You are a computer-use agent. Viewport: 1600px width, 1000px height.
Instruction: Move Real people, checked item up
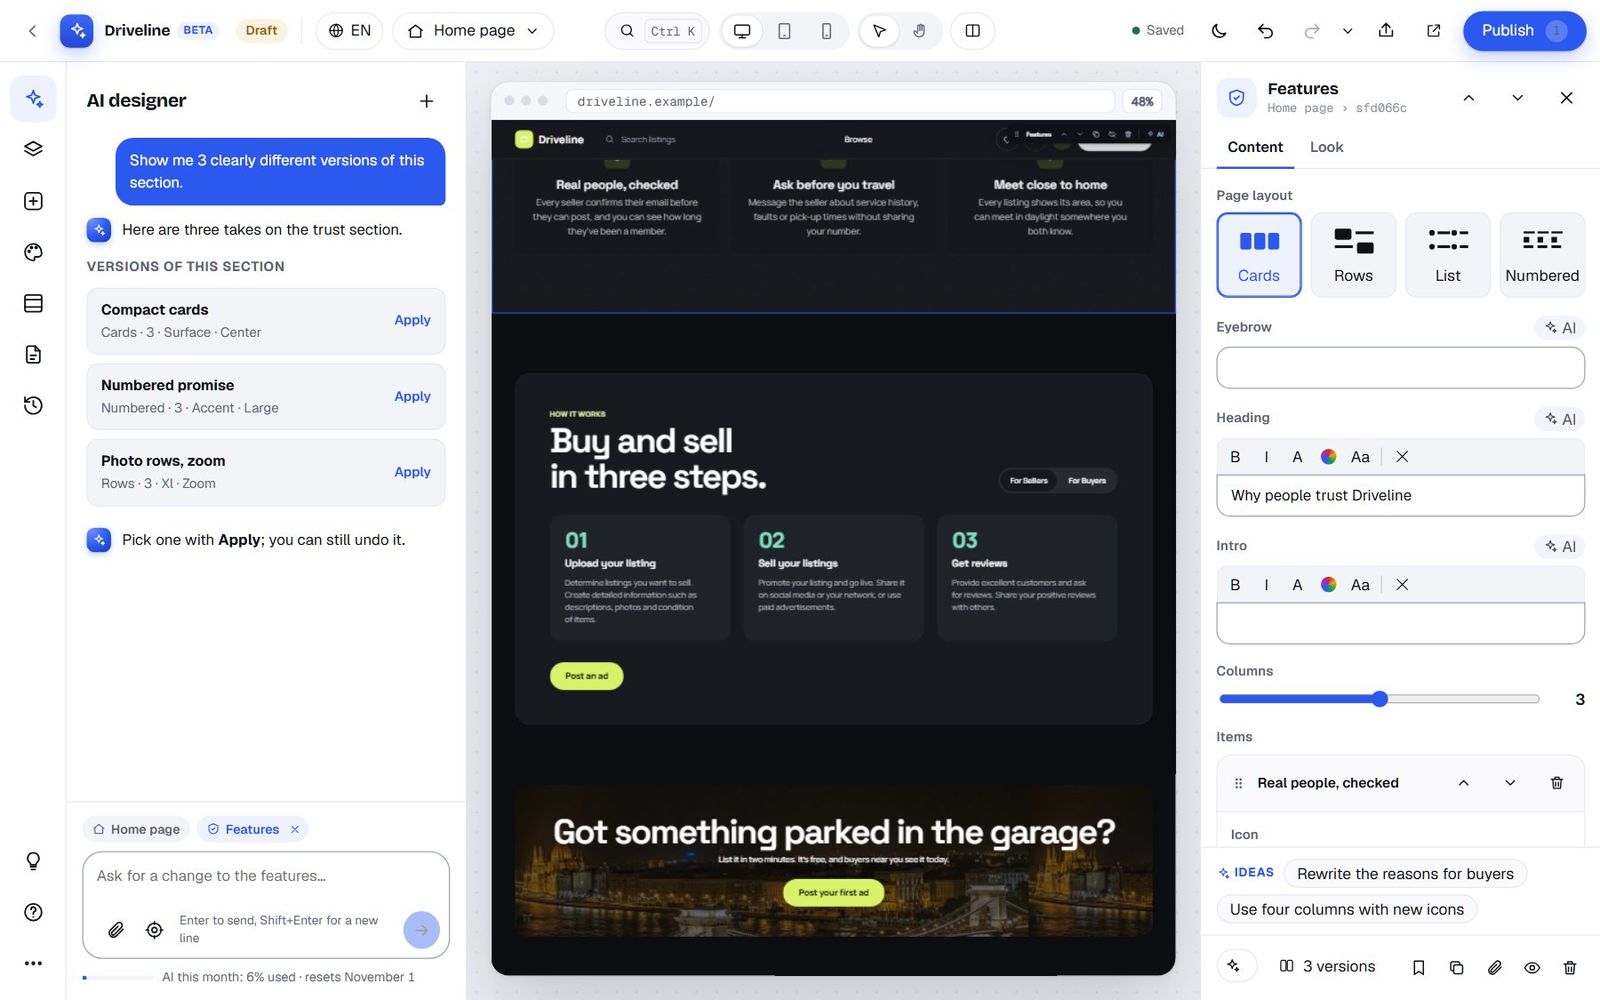click(x=1463, y=783)
